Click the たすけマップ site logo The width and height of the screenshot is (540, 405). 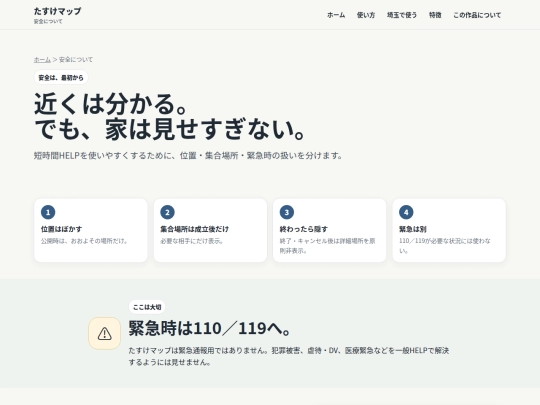[x=58, y=11]
